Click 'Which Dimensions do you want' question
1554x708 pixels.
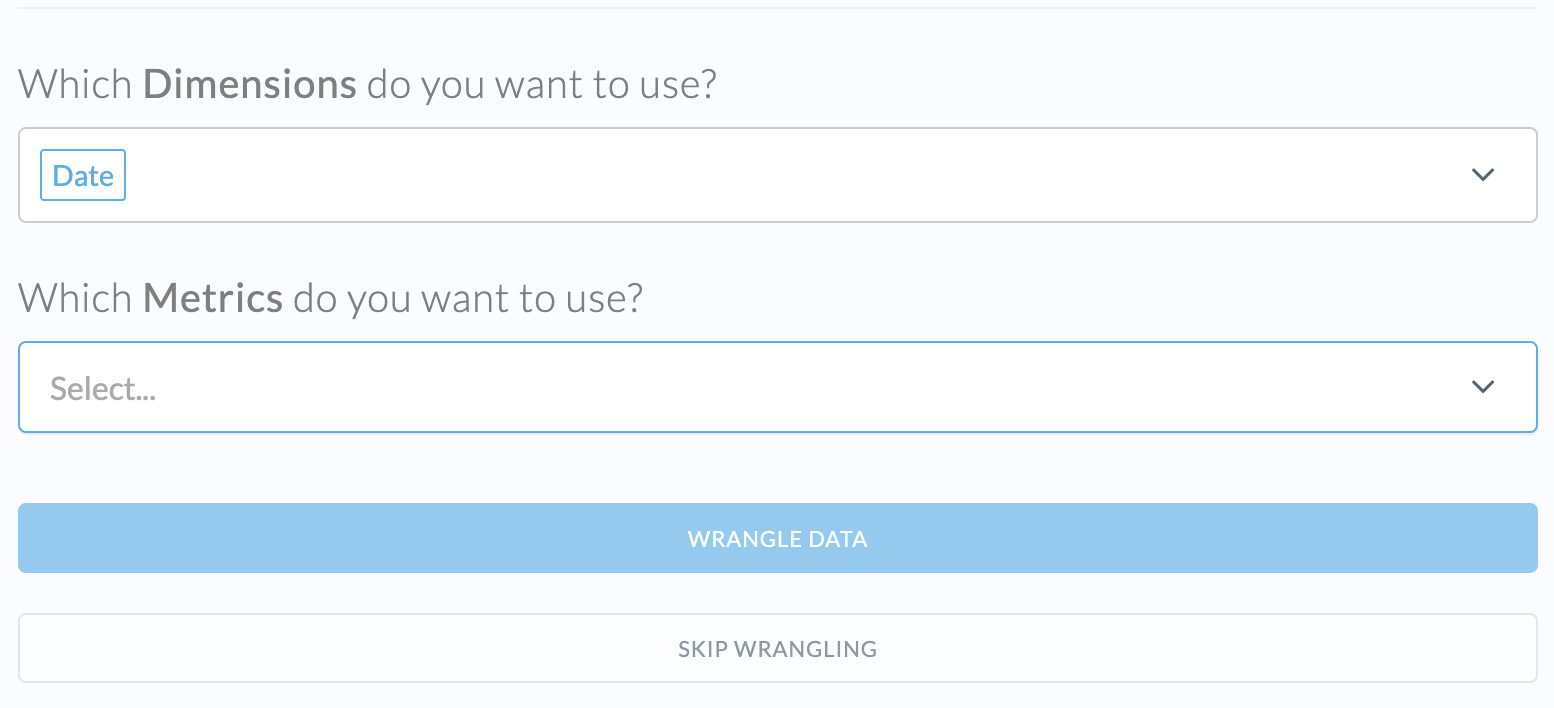coord(367,85)
